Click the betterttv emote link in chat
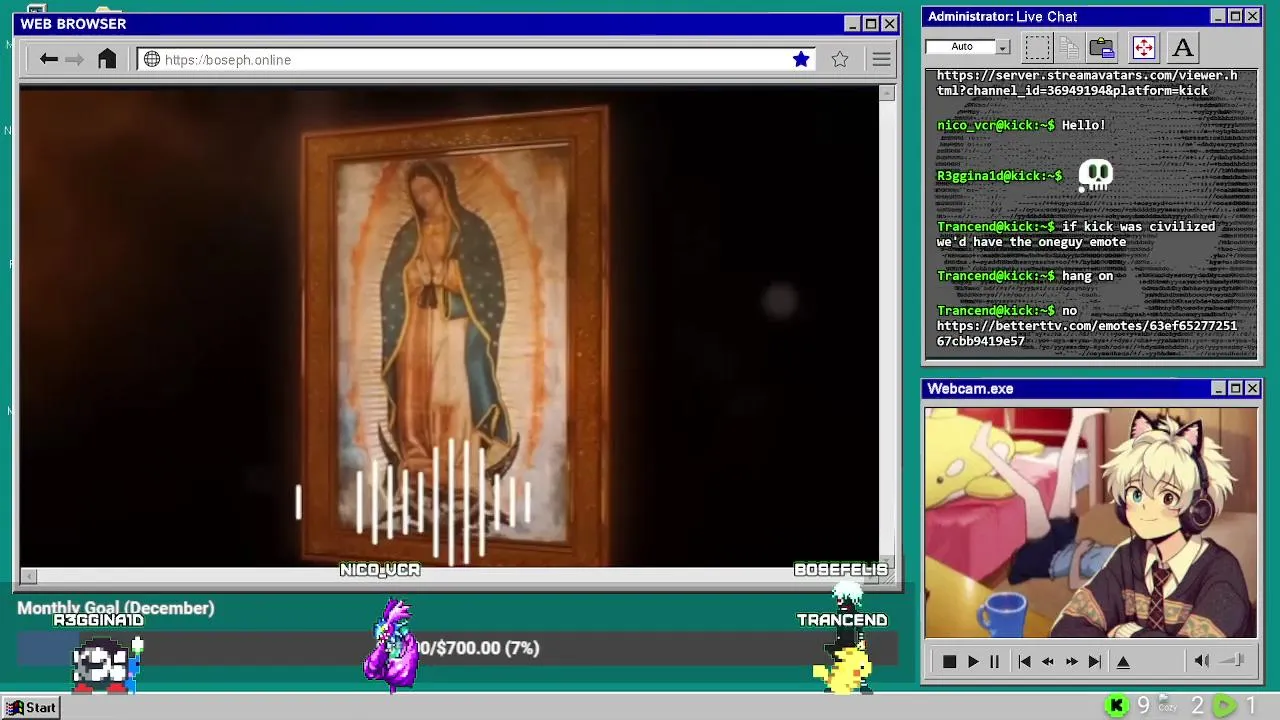Image resolution: width=1280 pixels, height=720 pixels. click(1087, 333)
